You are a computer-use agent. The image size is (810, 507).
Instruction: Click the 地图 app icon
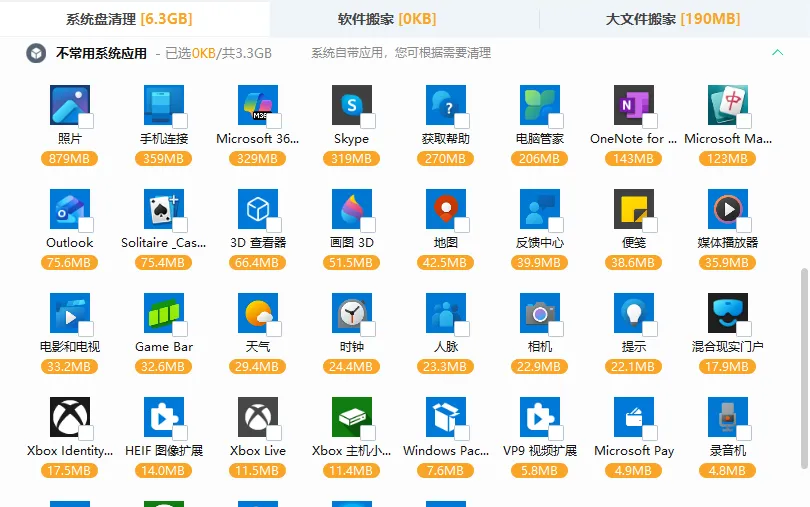pos(446,209)
